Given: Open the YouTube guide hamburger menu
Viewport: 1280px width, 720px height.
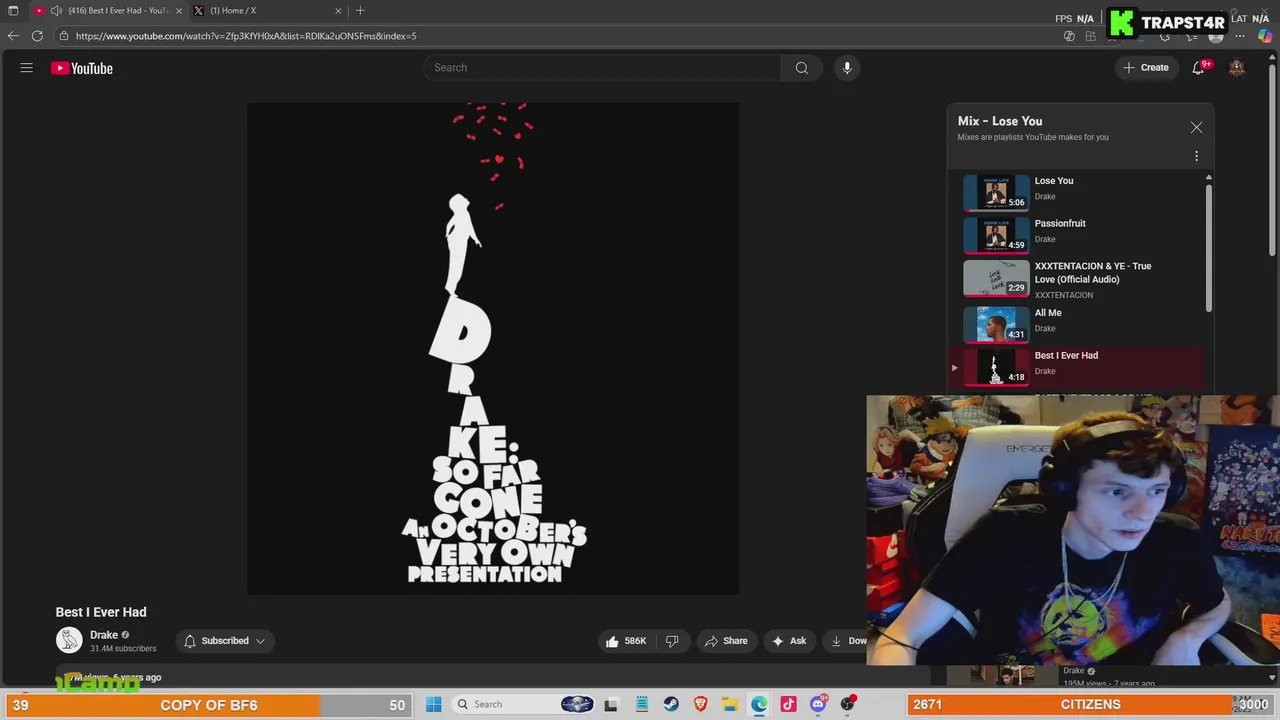Looking at the screenshot, I should [27, 68].
